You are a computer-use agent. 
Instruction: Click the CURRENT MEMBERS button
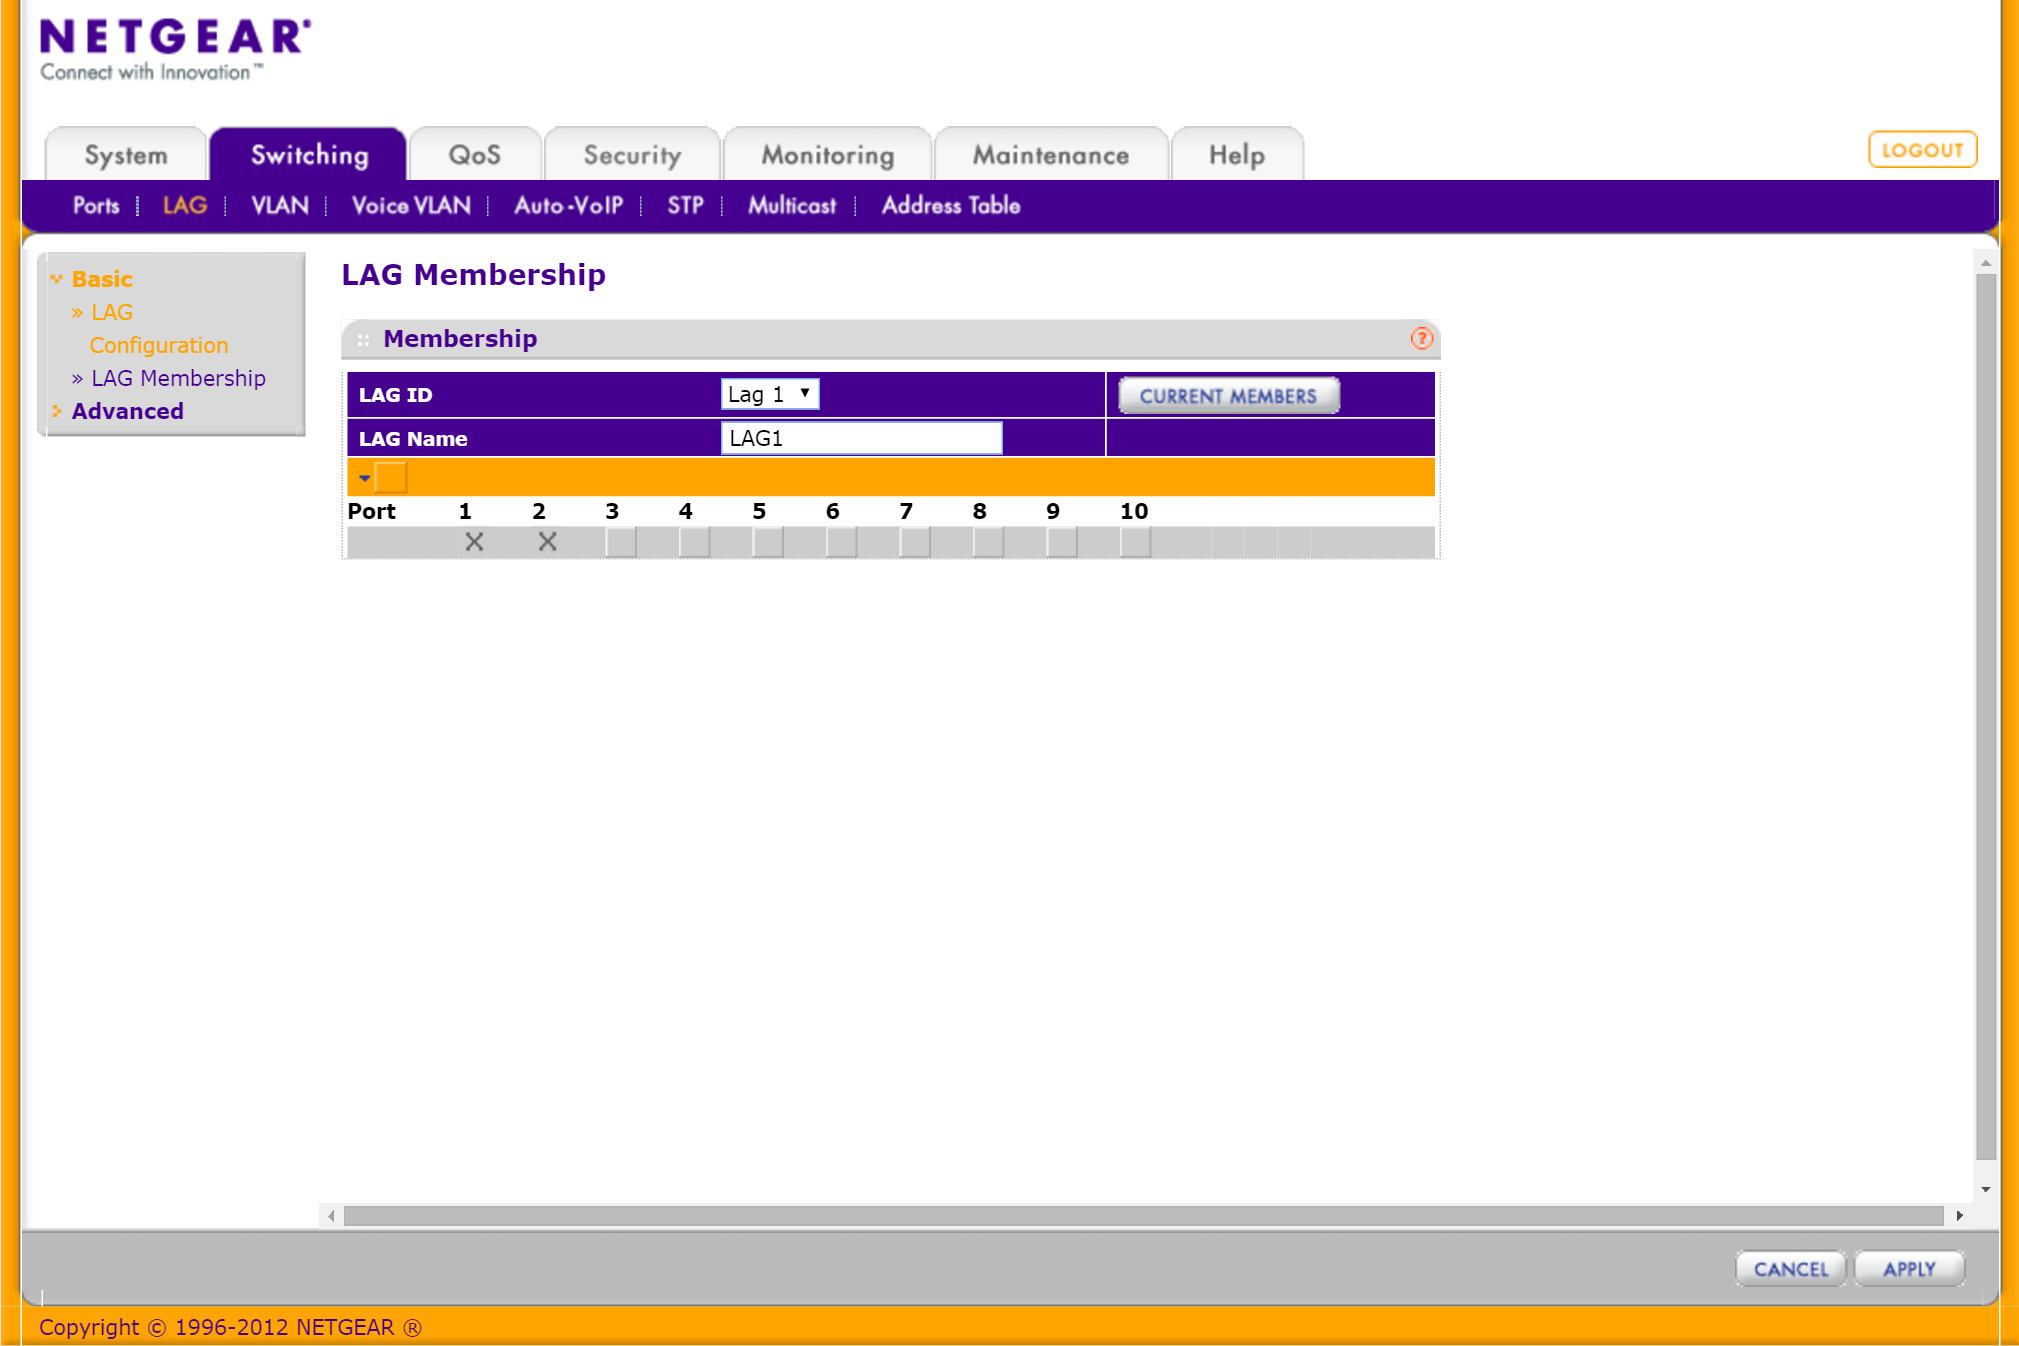click(1228, 396)
